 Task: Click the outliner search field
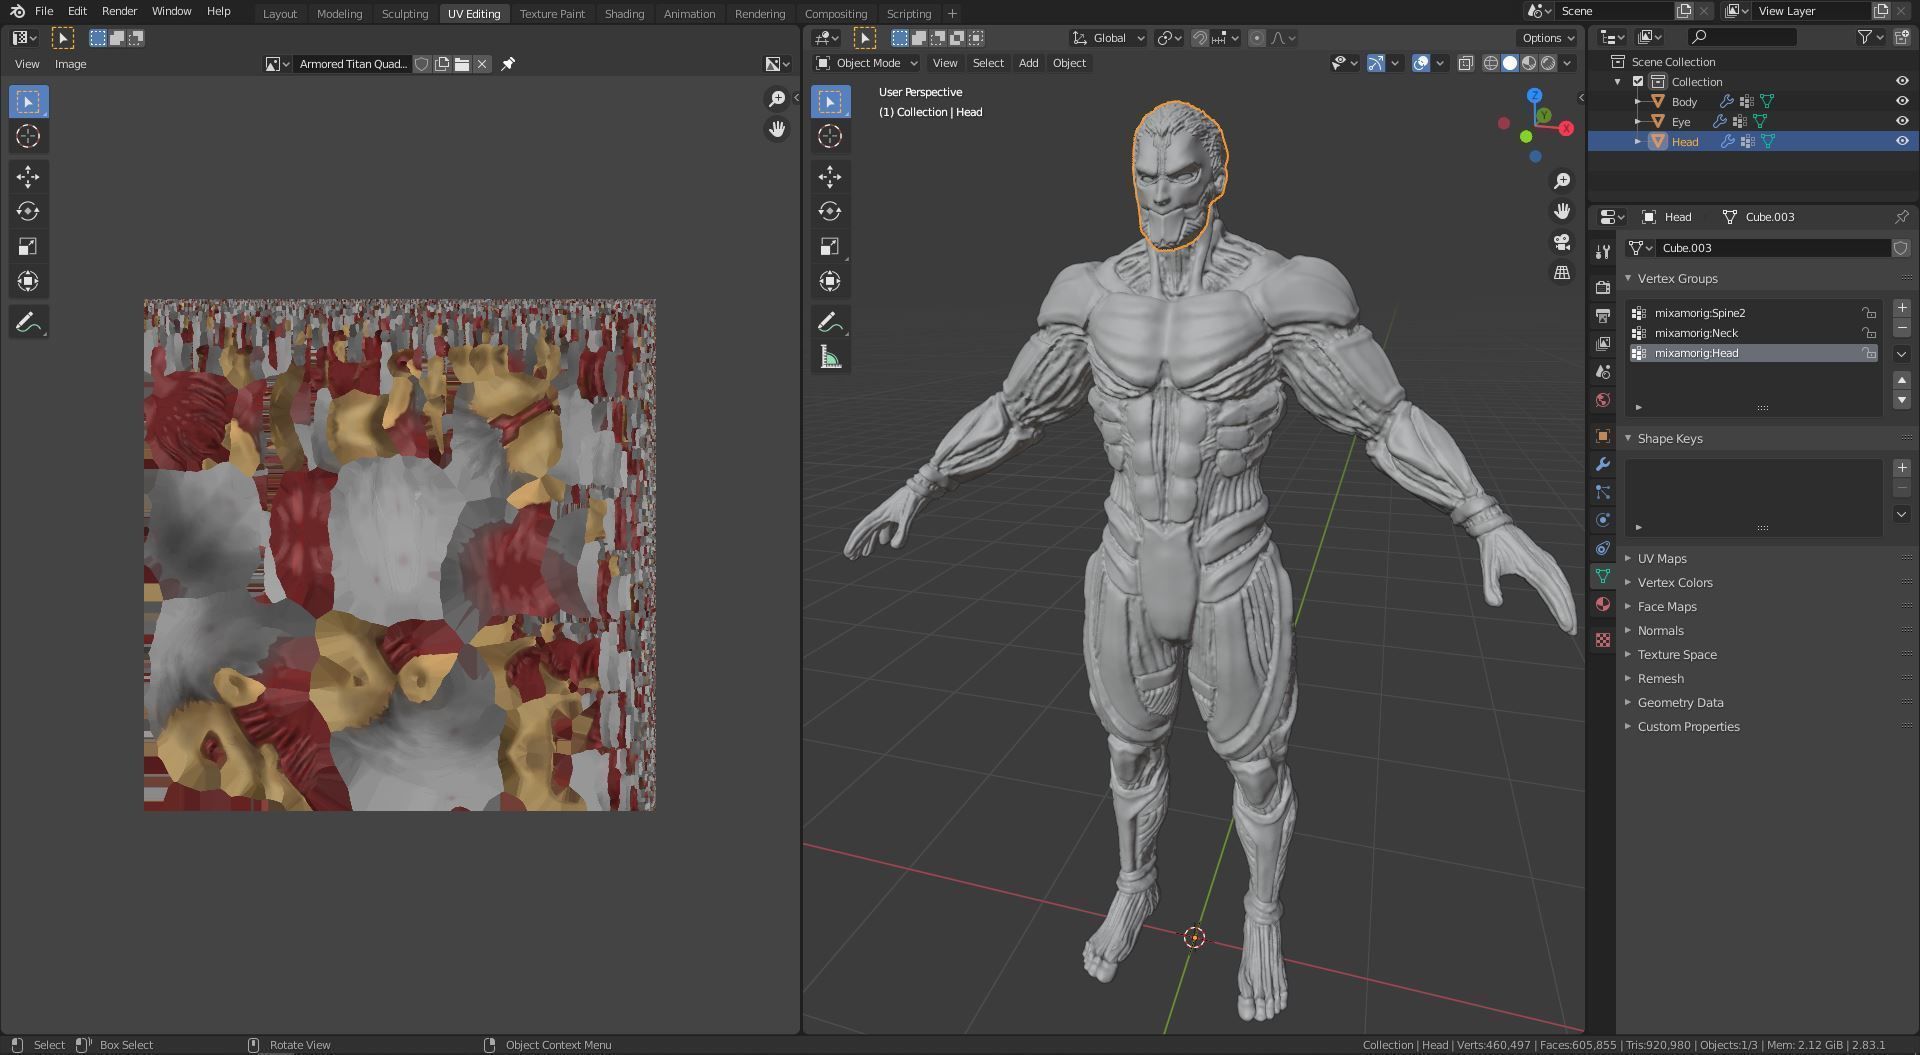pyautogui.click(x=1742, y=37)
